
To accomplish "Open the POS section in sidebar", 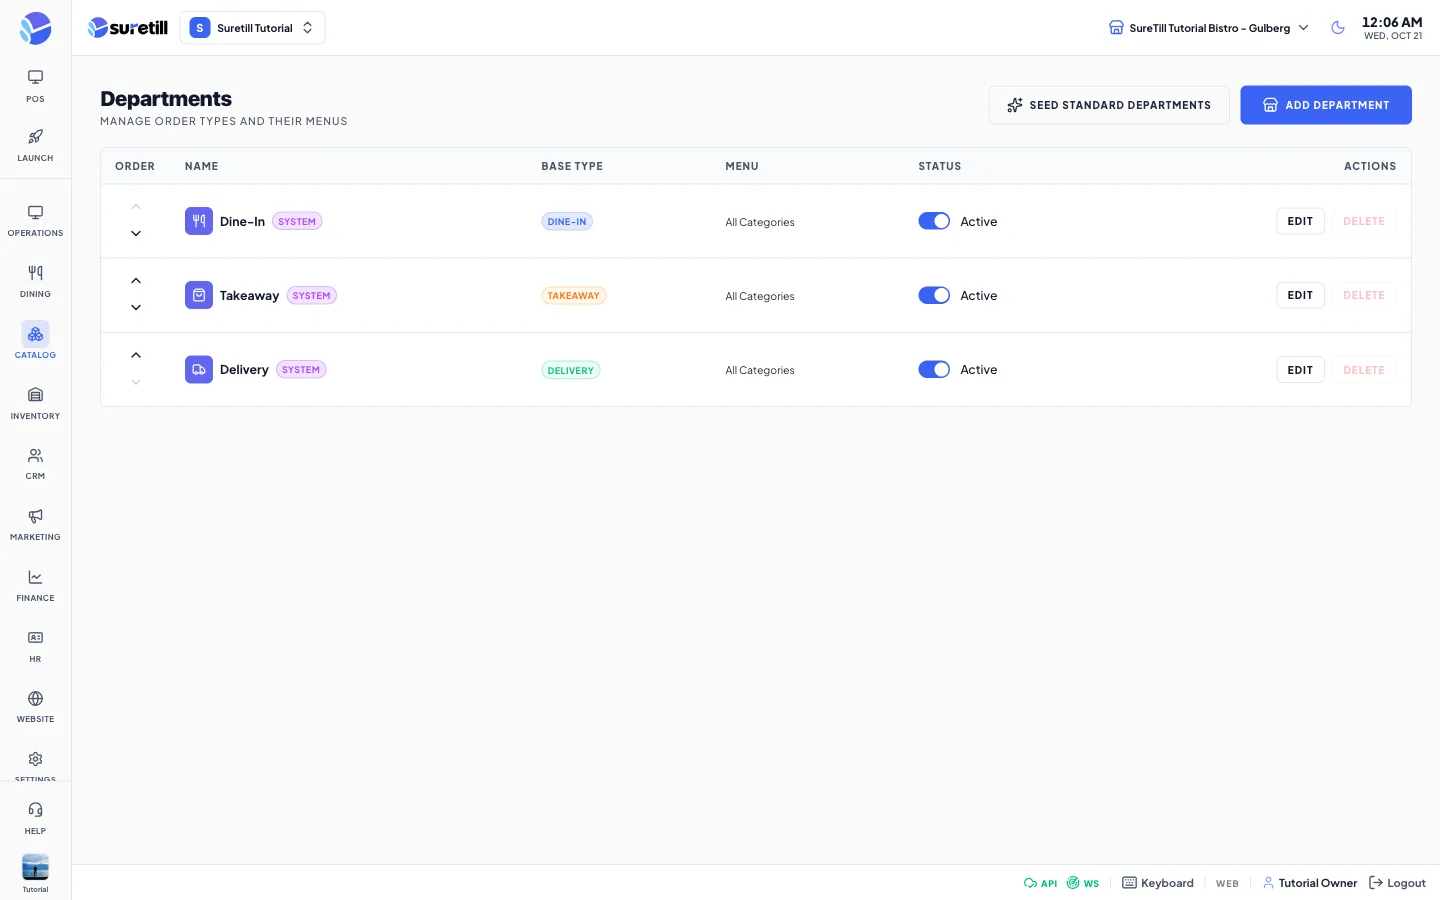I will point(35,86).
